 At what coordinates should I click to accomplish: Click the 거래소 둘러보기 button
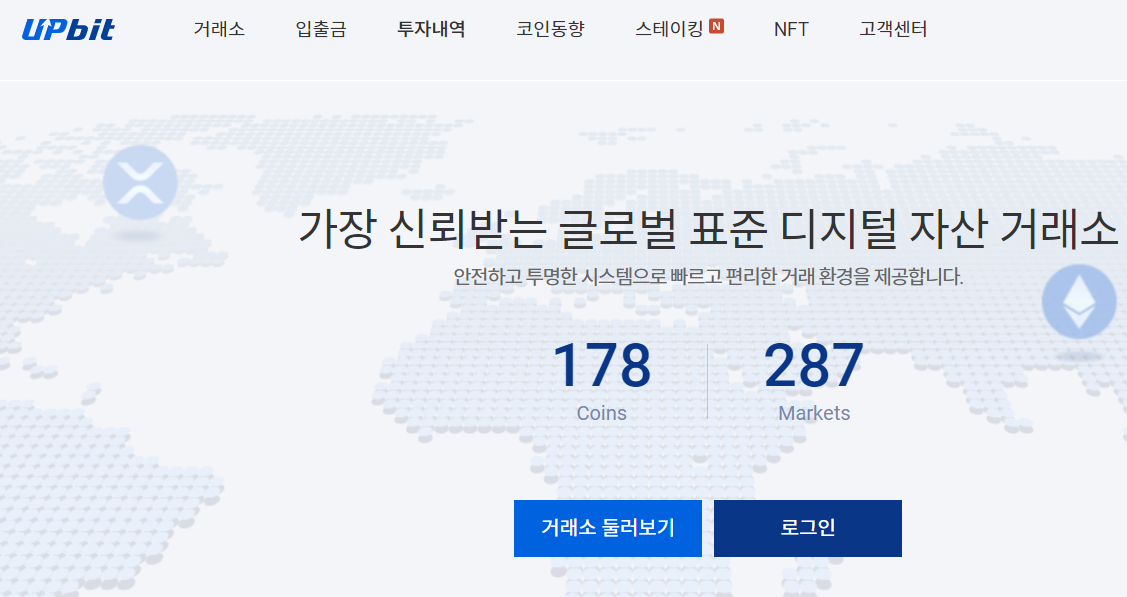click(x=607, y=528)
